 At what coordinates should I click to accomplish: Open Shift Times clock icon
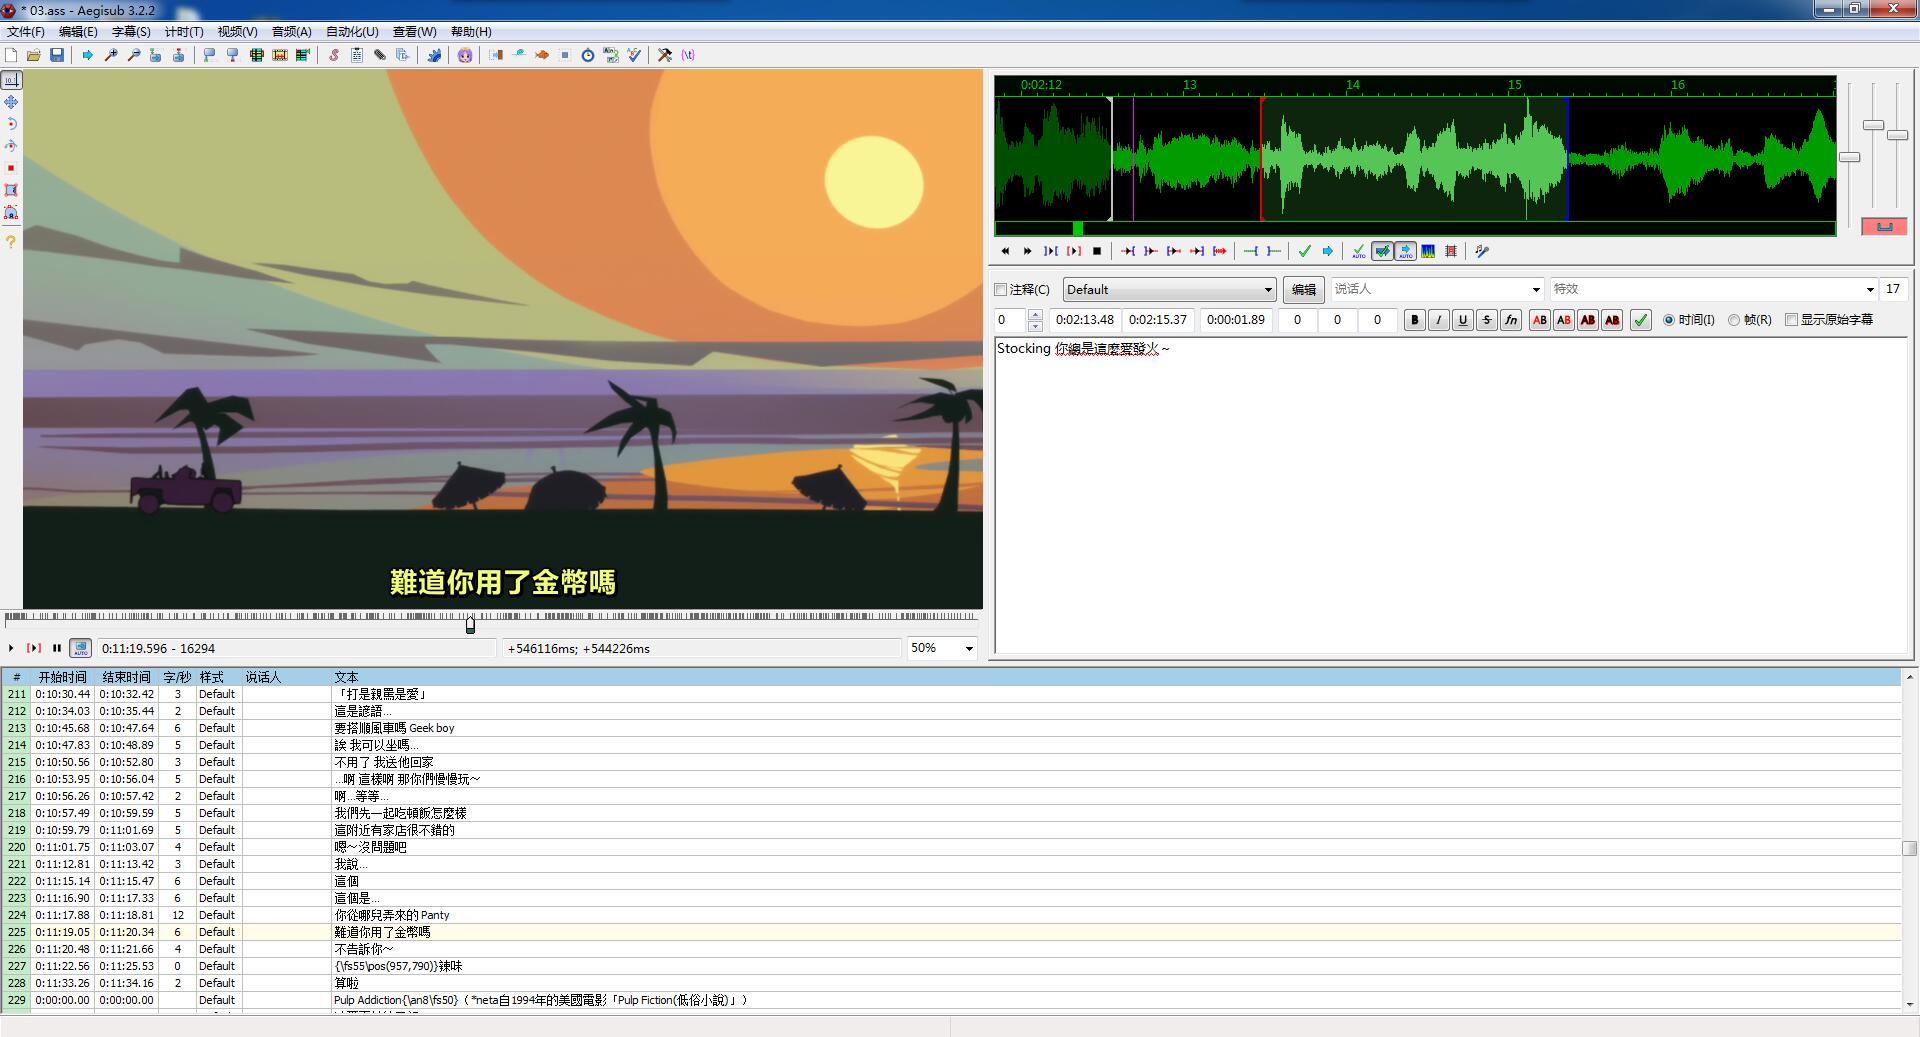(588, 55)
